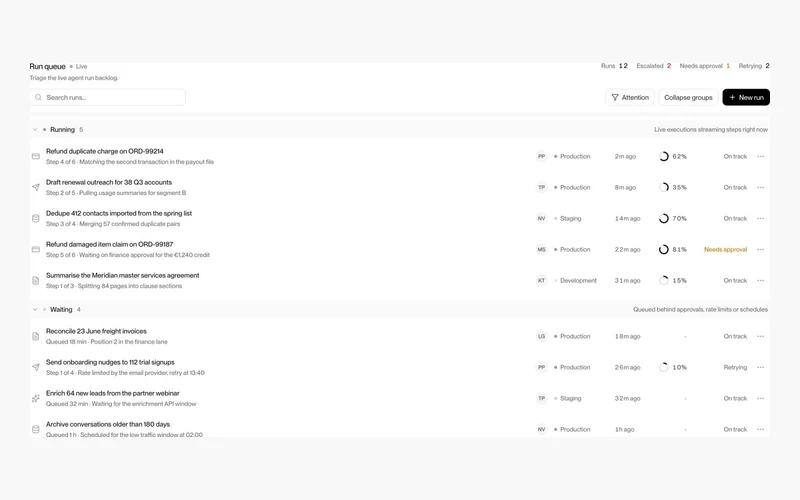Screen dimensions: 800x500
Task: Click document icon next to Summarise Meridian agreement
Action: 36,281
